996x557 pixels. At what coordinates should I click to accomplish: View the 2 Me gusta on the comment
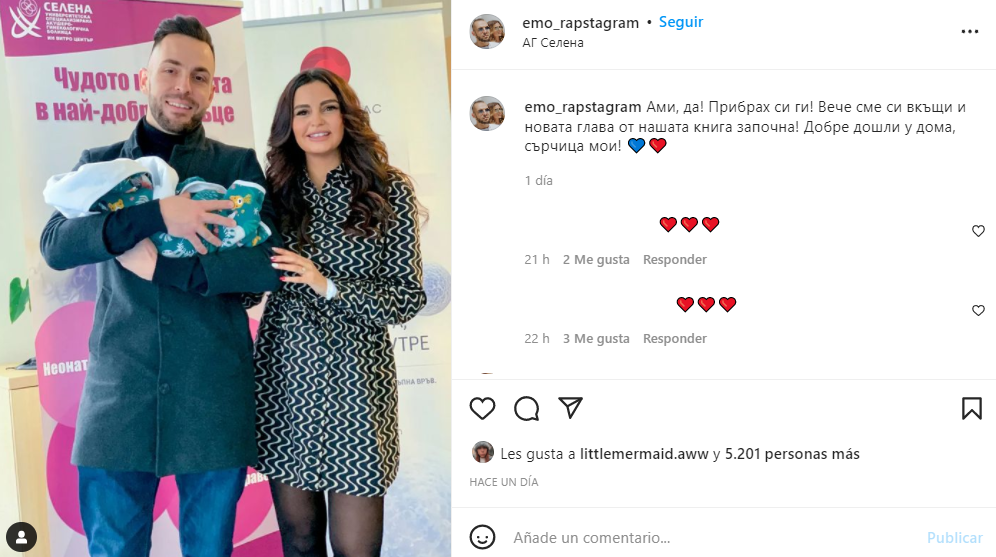click(x=596, y=259)
